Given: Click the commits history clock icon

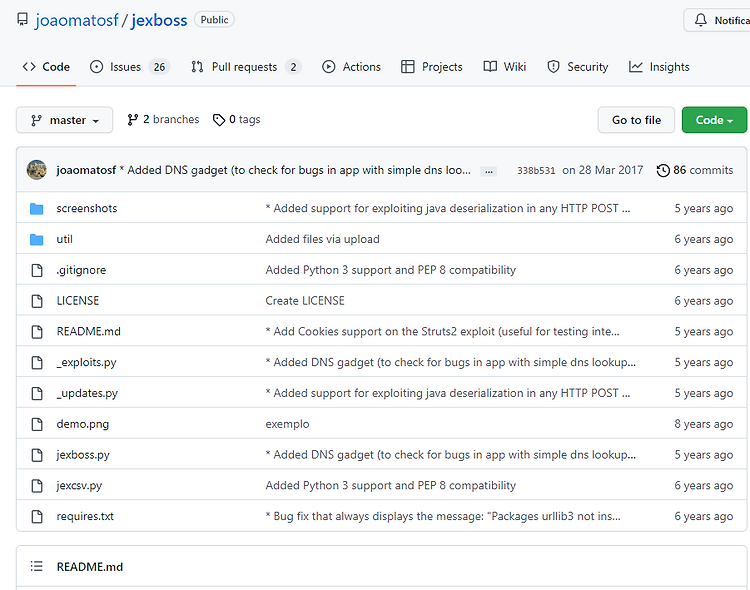Looking at the screenshot, I should coord(663,170).
